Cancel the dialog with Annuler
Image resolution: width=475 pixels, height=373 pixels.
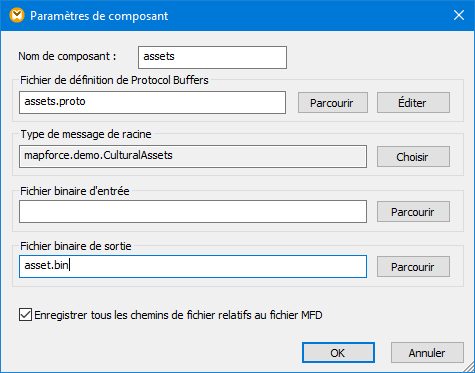(x=427, y=353)
